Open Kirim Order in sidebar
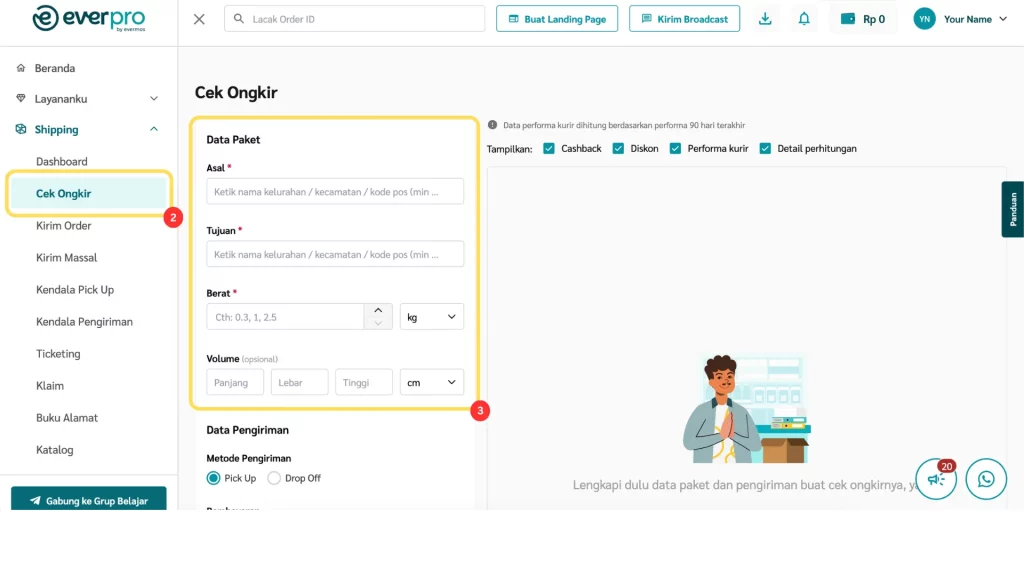1024x576 pixels. click(64, 226)
